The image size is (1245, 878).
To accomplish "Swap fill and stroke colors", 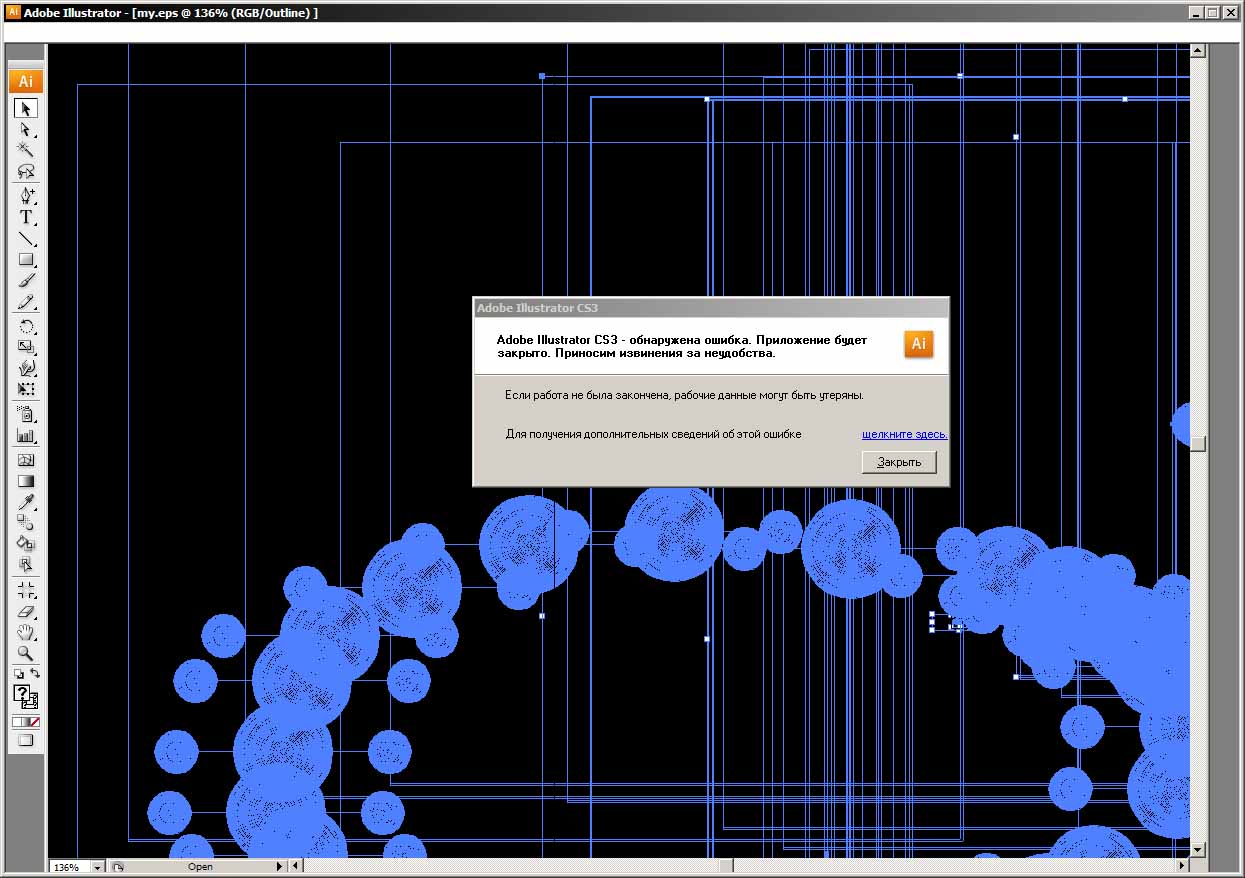I will (34, 674).
